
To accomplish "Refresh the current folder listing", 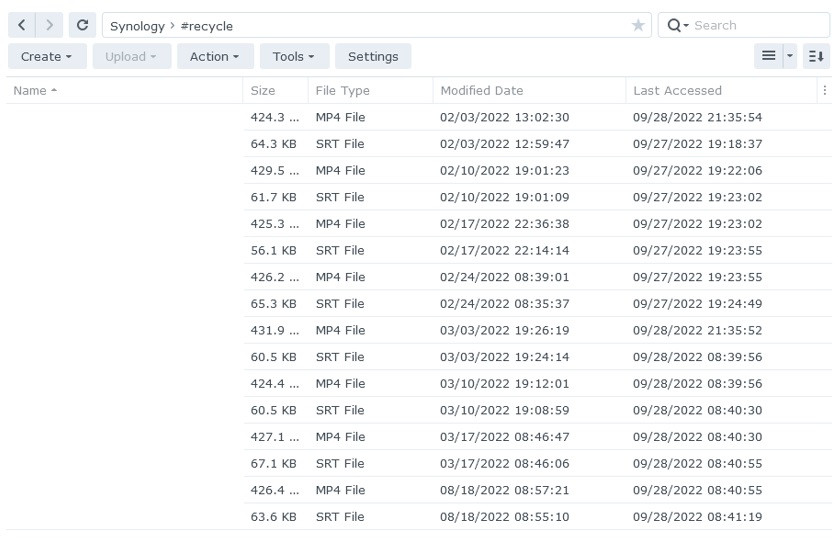I will pos(83,25).
